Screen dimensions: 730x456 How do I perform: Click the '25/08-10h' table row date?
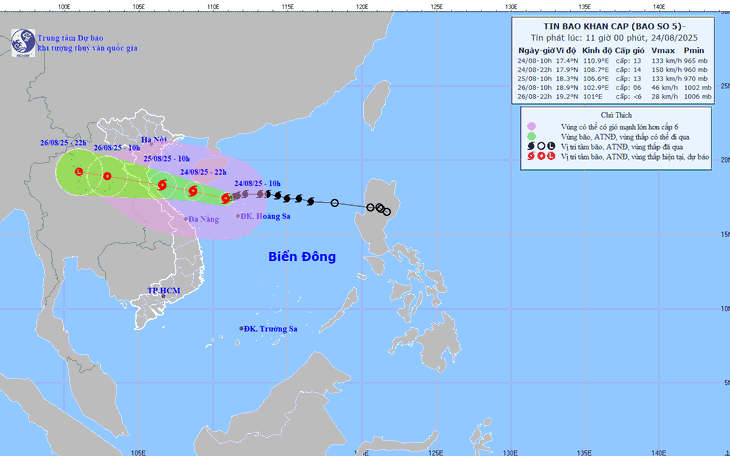[535, 78]
